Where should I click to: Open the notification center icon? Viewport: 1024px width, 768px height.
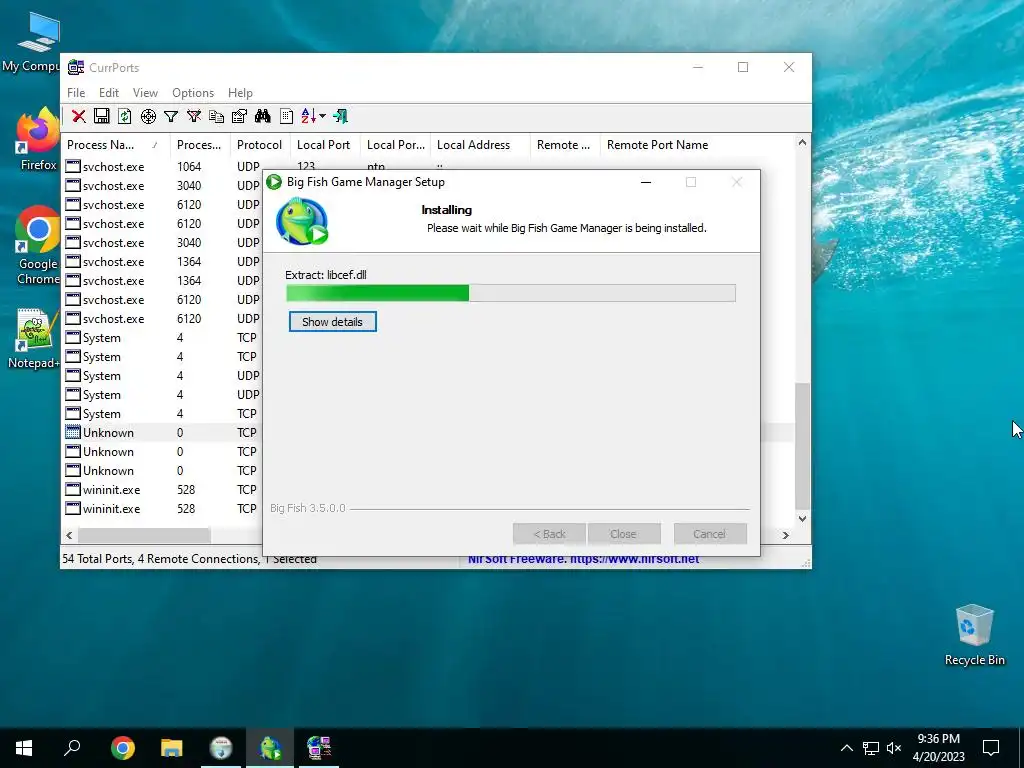(x=991, y=748)
